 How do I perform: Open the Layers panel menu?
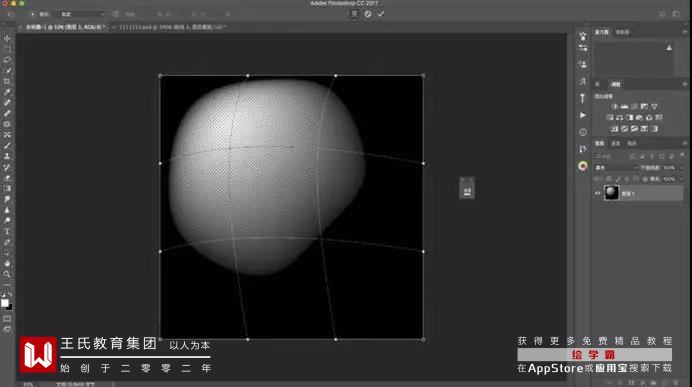(x=684, y=143)
